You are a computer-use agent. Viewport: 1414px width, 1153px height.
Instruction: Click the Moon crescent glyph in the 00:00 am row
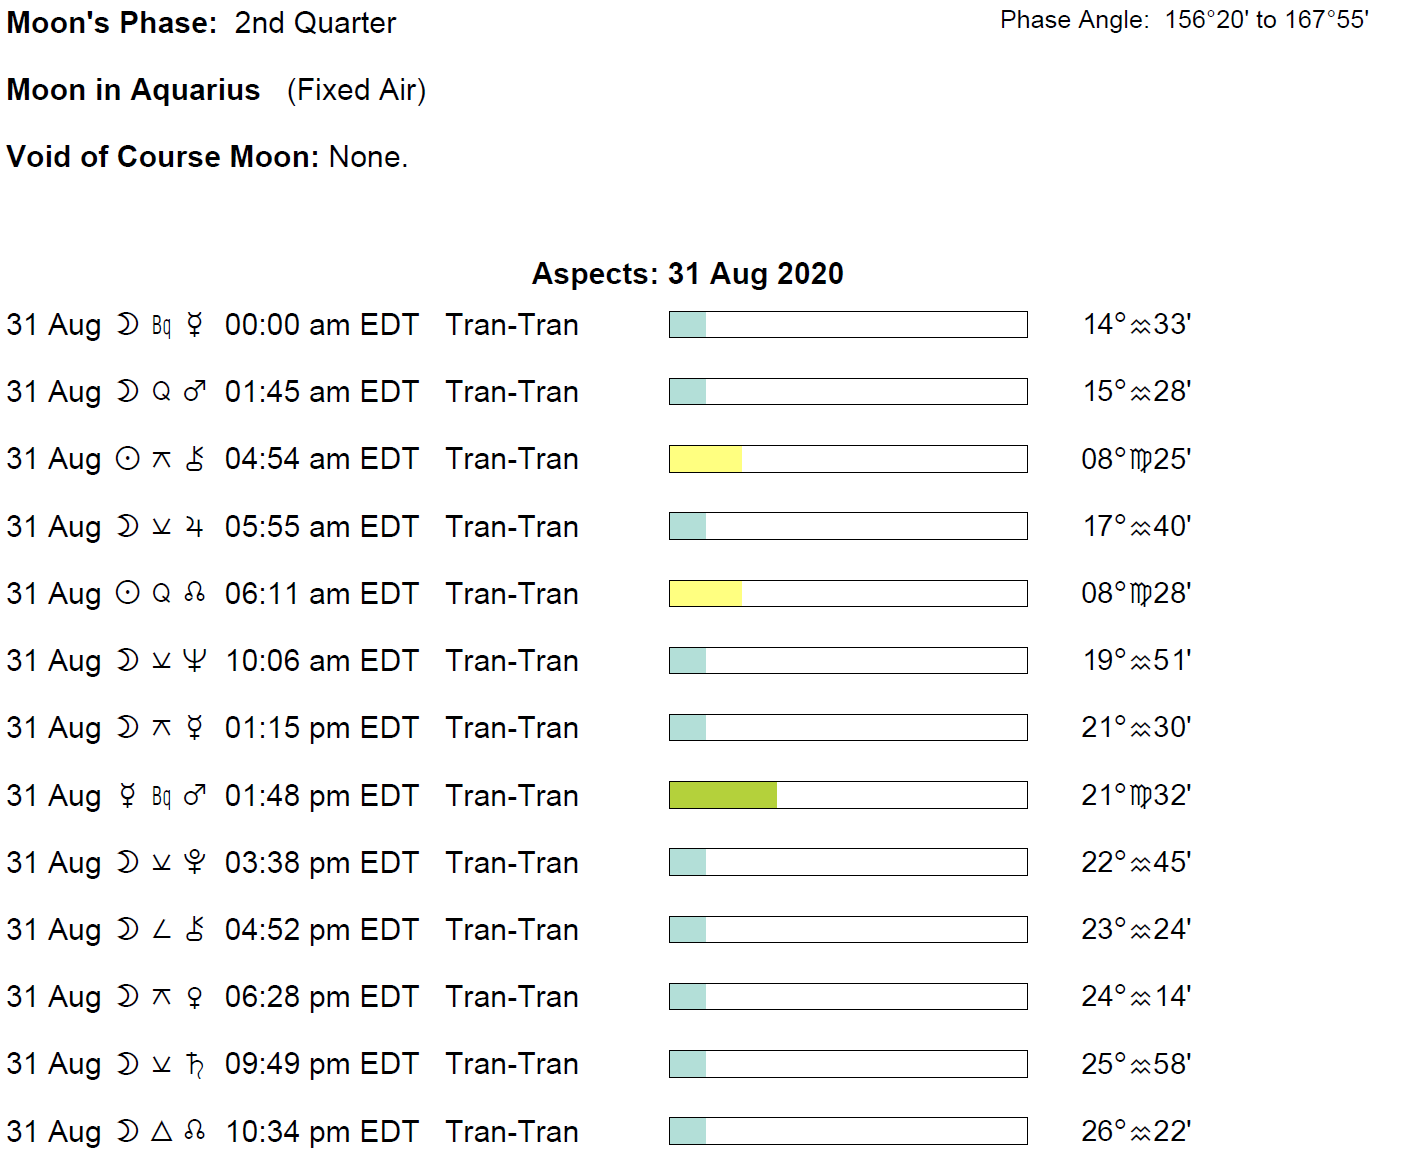pyautogui.click(x=127, y=325)
